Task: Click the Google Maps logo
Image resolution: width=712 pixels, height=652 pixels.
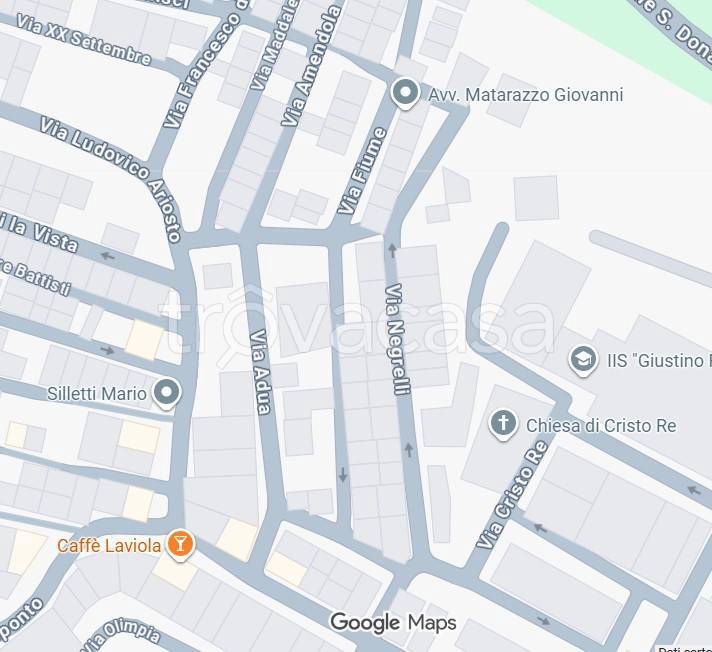Action: pyautogui.click(x=393, y=622)
